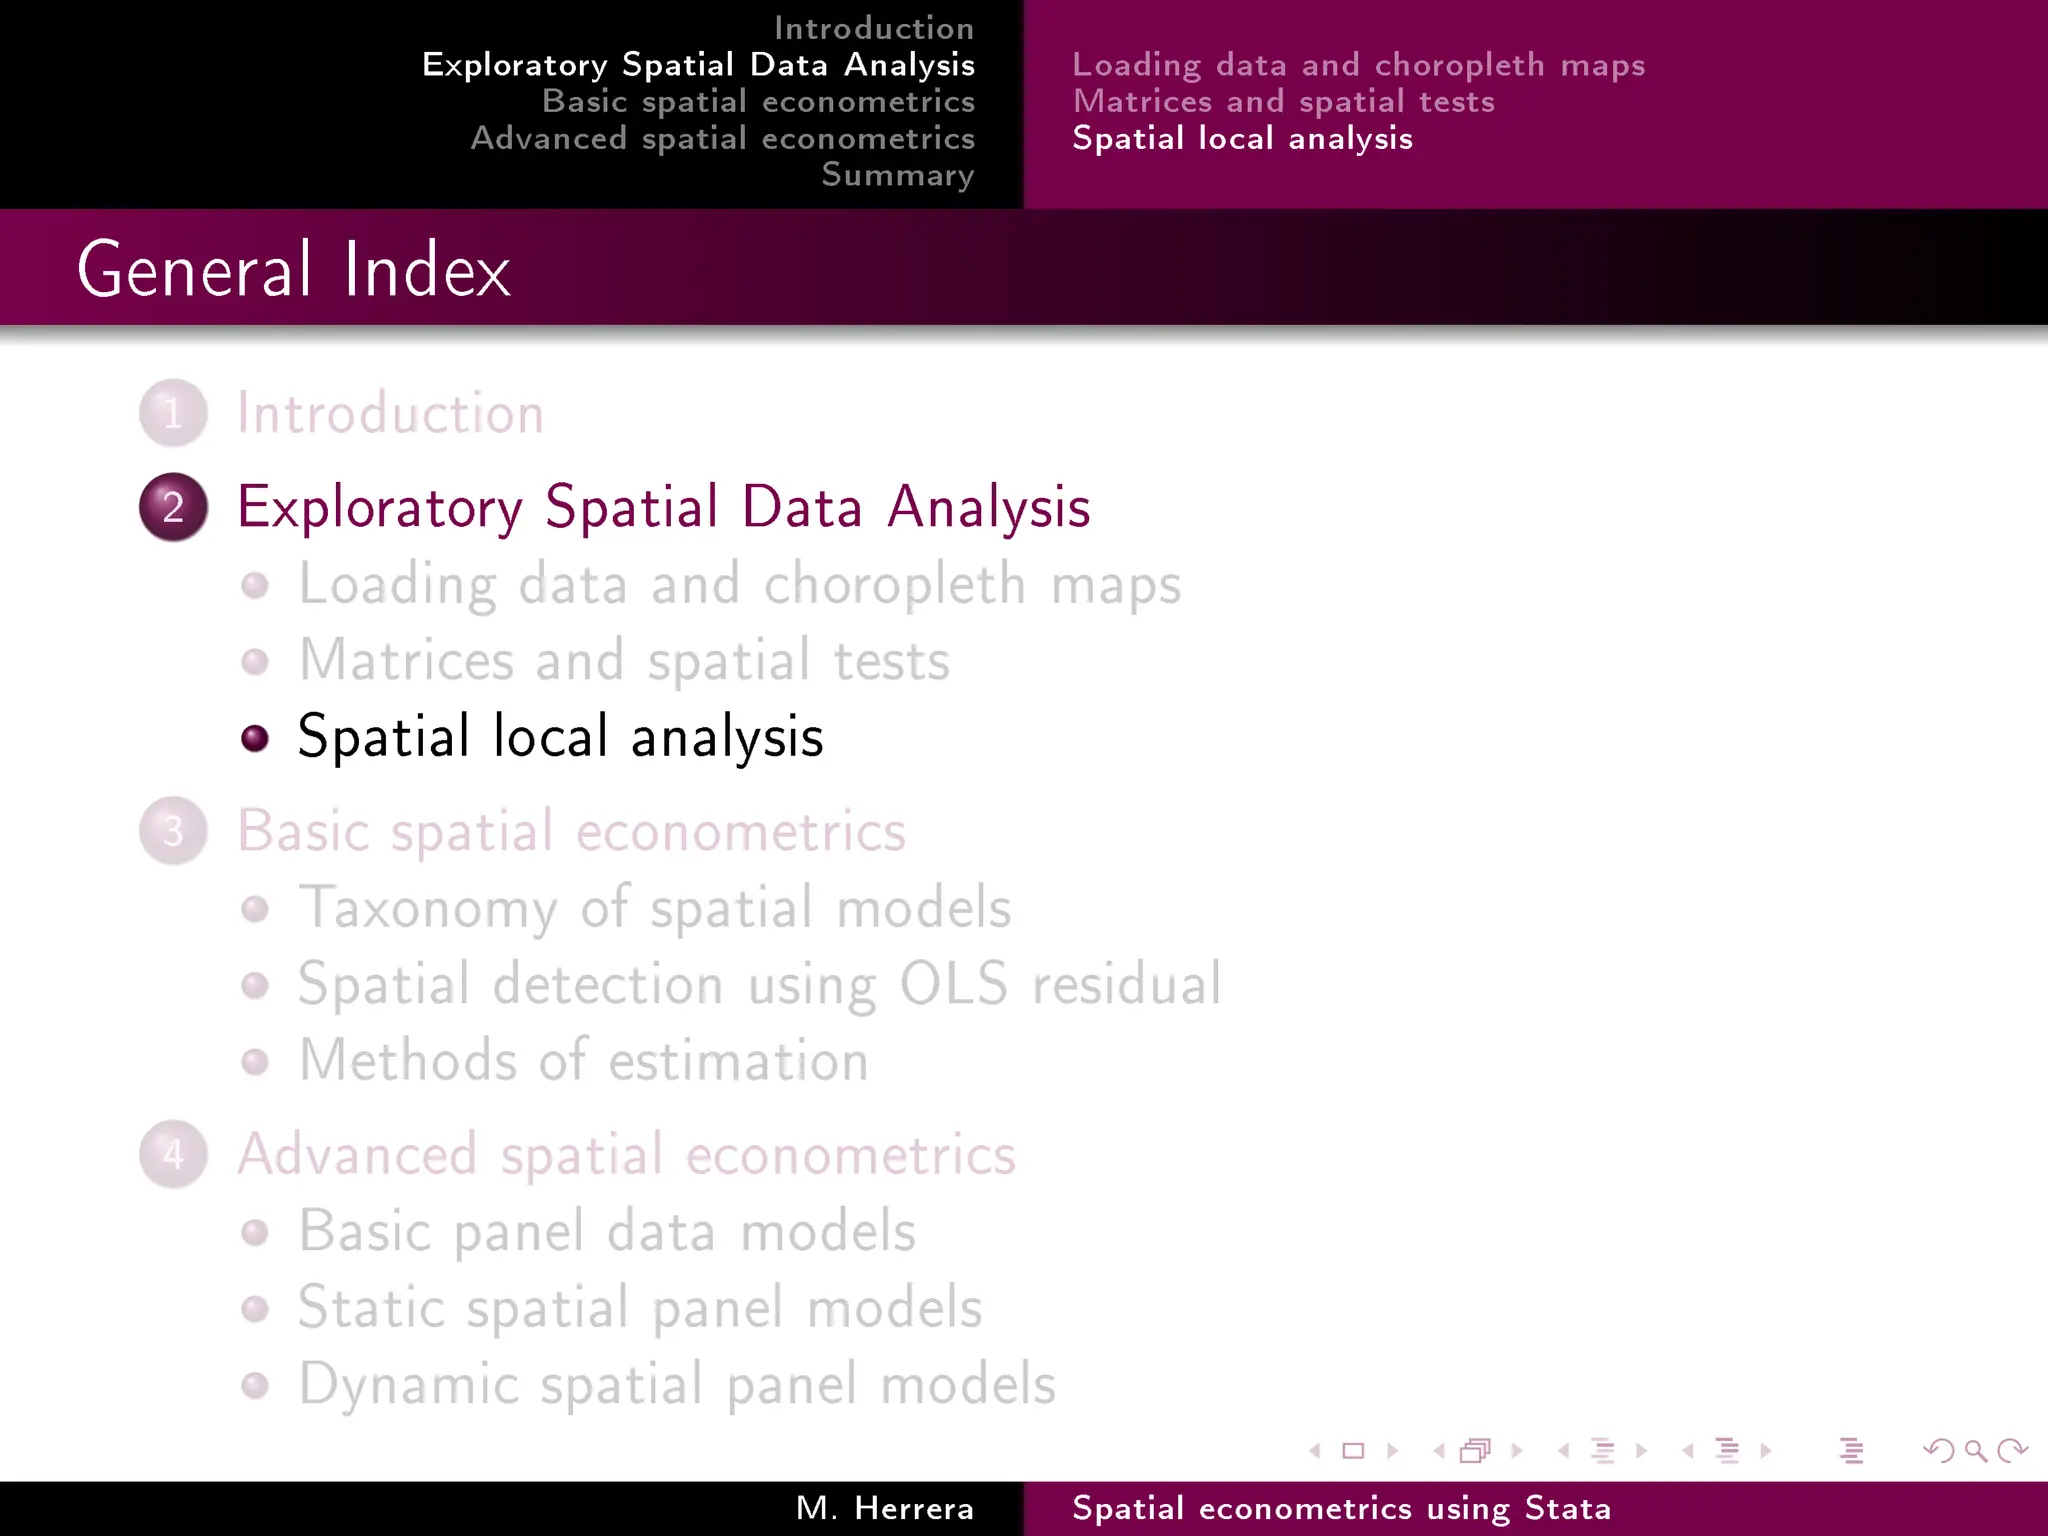The image size is (2048, 1536).
Task: Open Loading data and choropleth maps in header
Action: 1358,65
